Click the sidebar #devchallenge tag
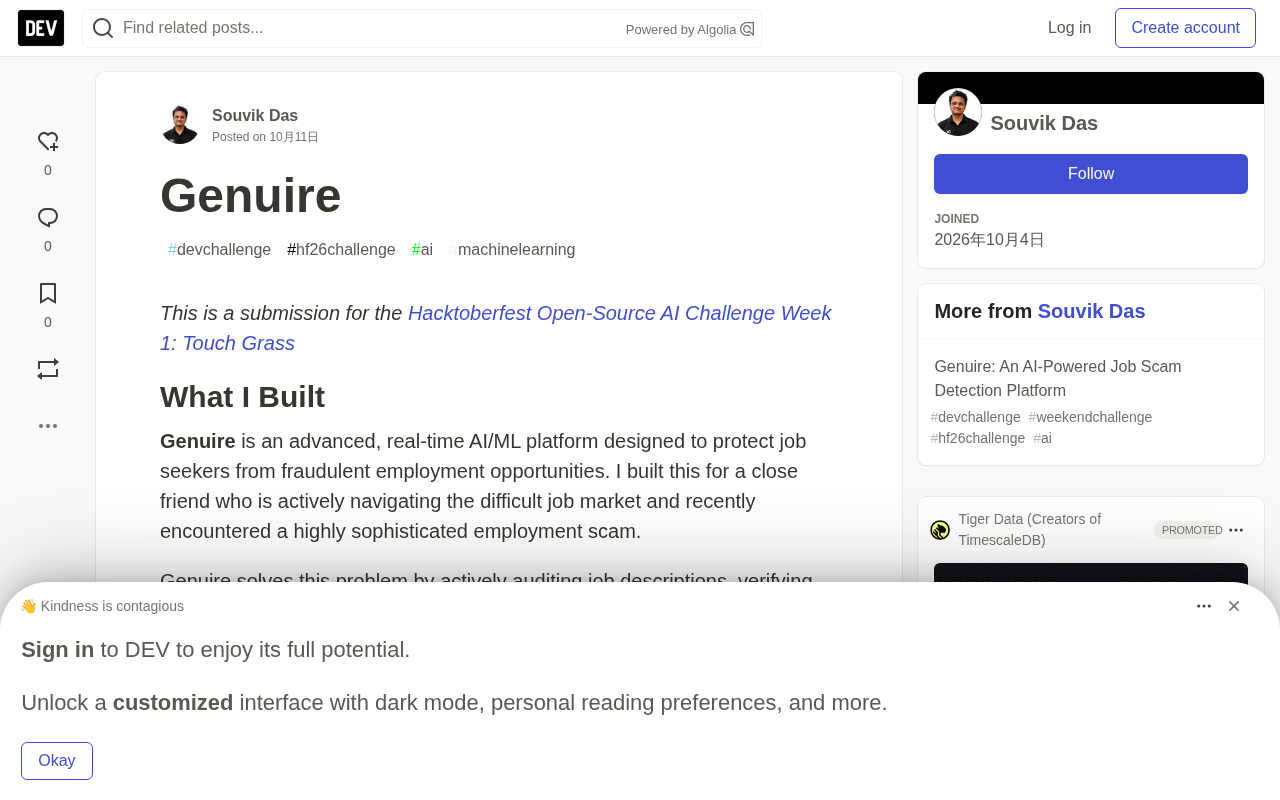This screenshot has height=800, width=1280. 975,417
